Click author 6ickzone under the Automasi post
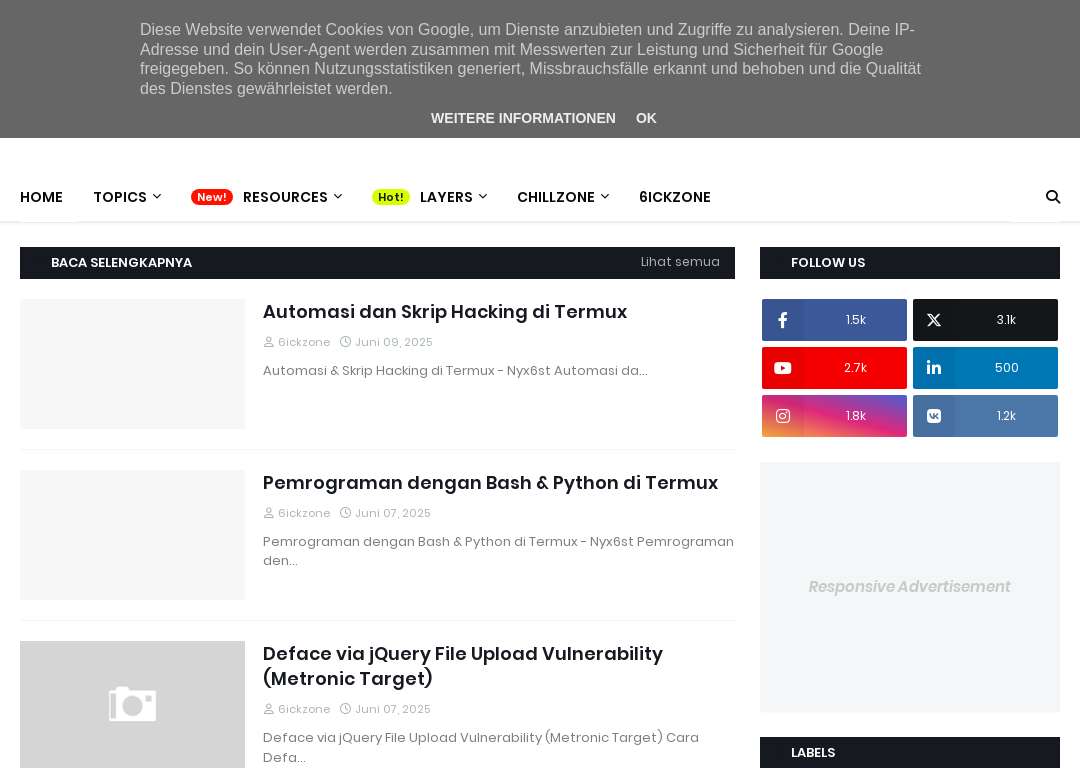Screen dimensions: 1080x768 (x=304, y=342)
